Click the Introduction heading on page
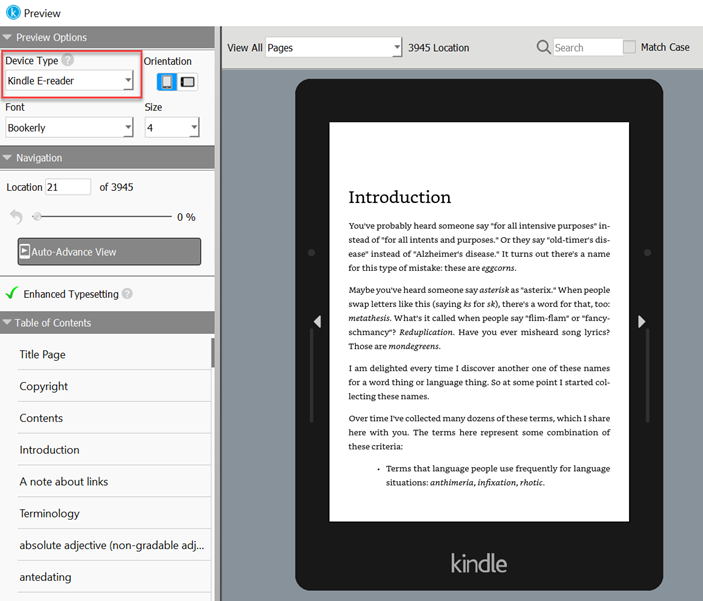The image size is (703, 601). click(x=399, y=197)
